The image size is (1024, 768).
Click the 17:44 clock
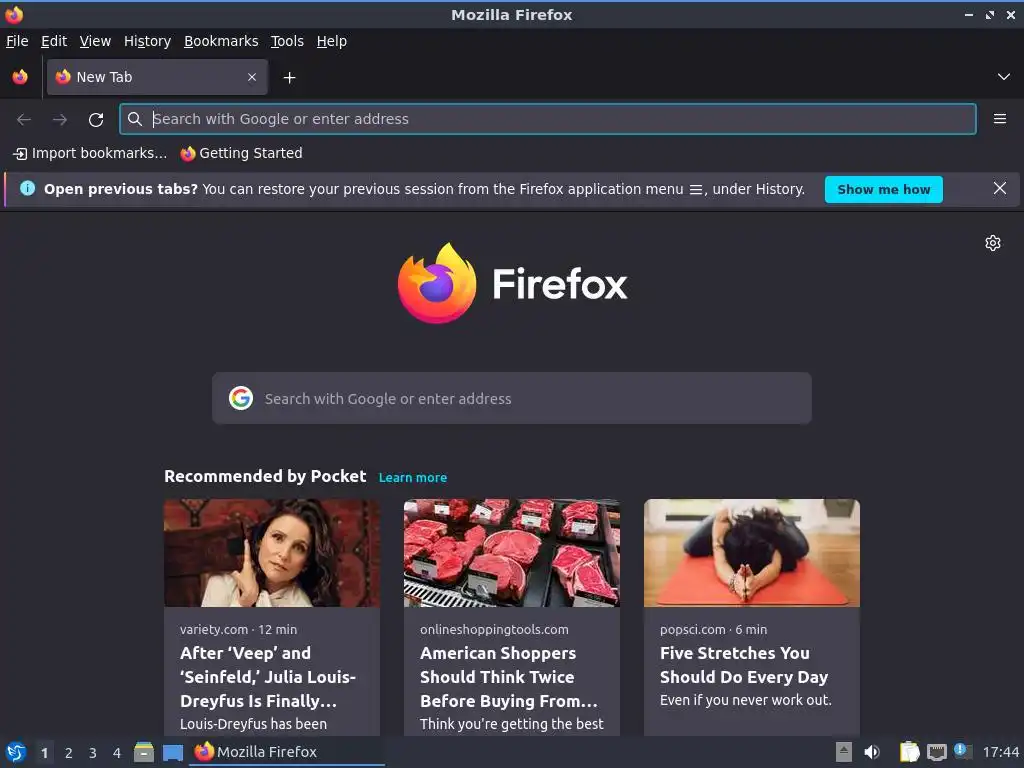point(1000,752)
